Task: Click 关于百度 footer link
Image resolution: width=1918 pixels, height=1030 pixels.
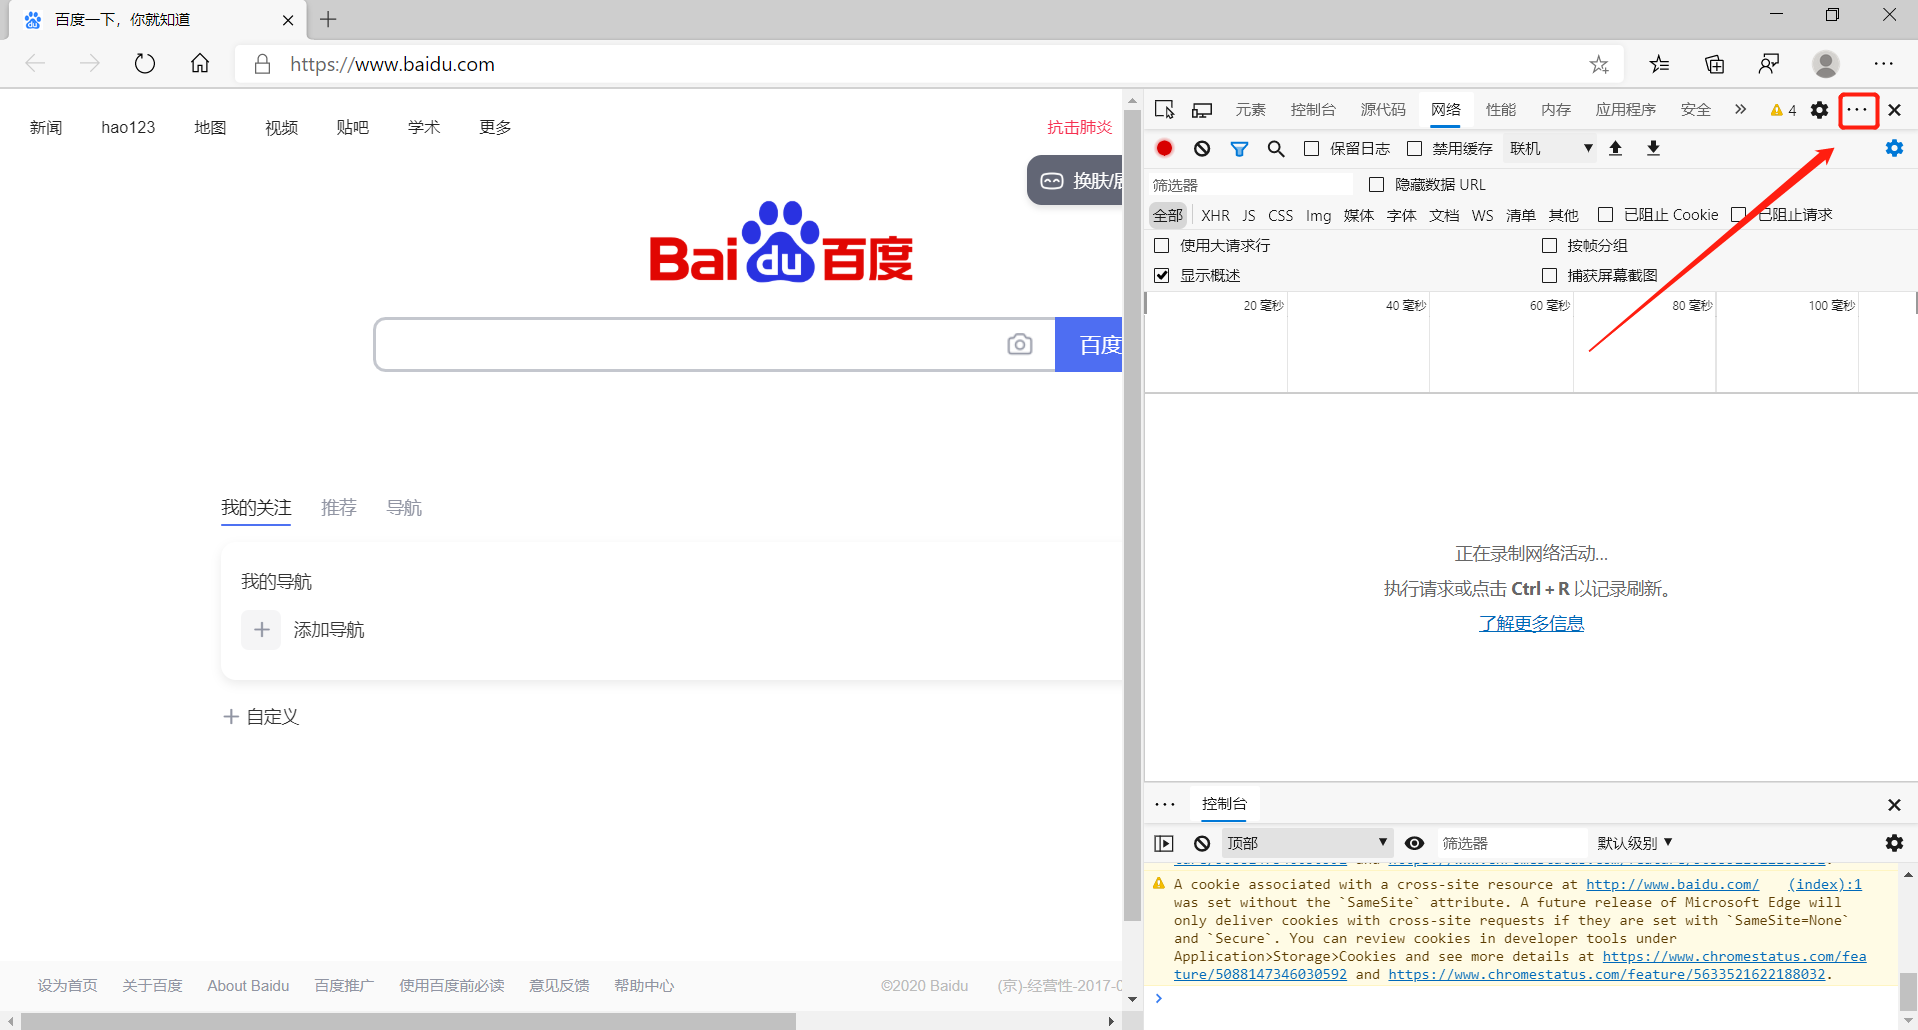Action: click(x=152, y=986)
